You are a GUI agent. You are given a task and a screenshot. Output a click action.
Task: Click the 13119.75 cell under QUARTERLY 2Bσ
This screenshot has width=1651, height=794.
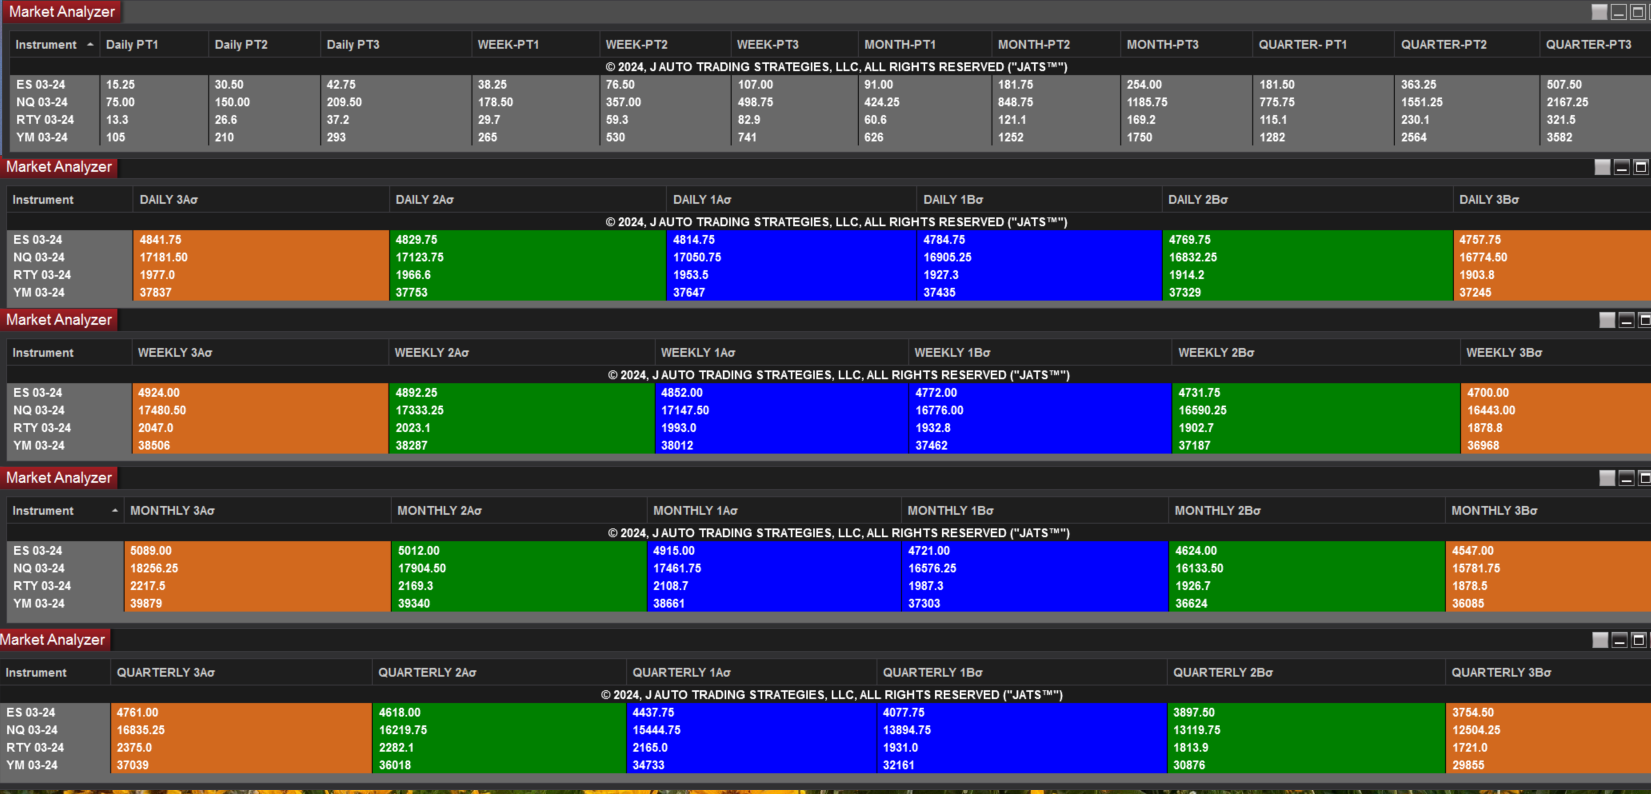pos(1306,731)
